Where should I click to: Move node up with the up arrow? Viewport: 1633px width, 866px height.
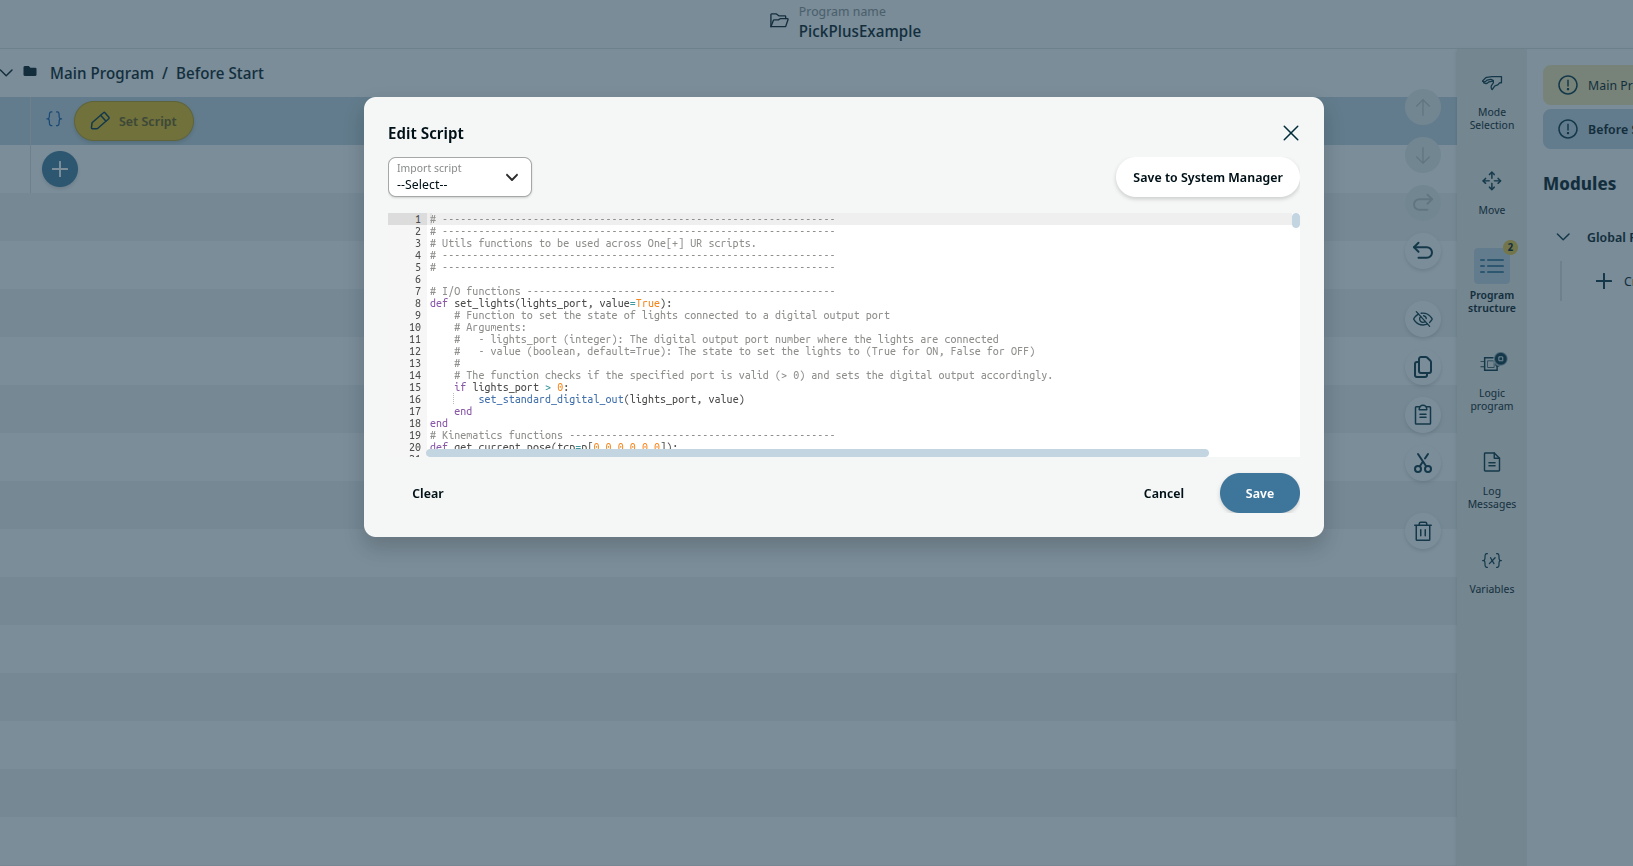tap(1423, 107)
